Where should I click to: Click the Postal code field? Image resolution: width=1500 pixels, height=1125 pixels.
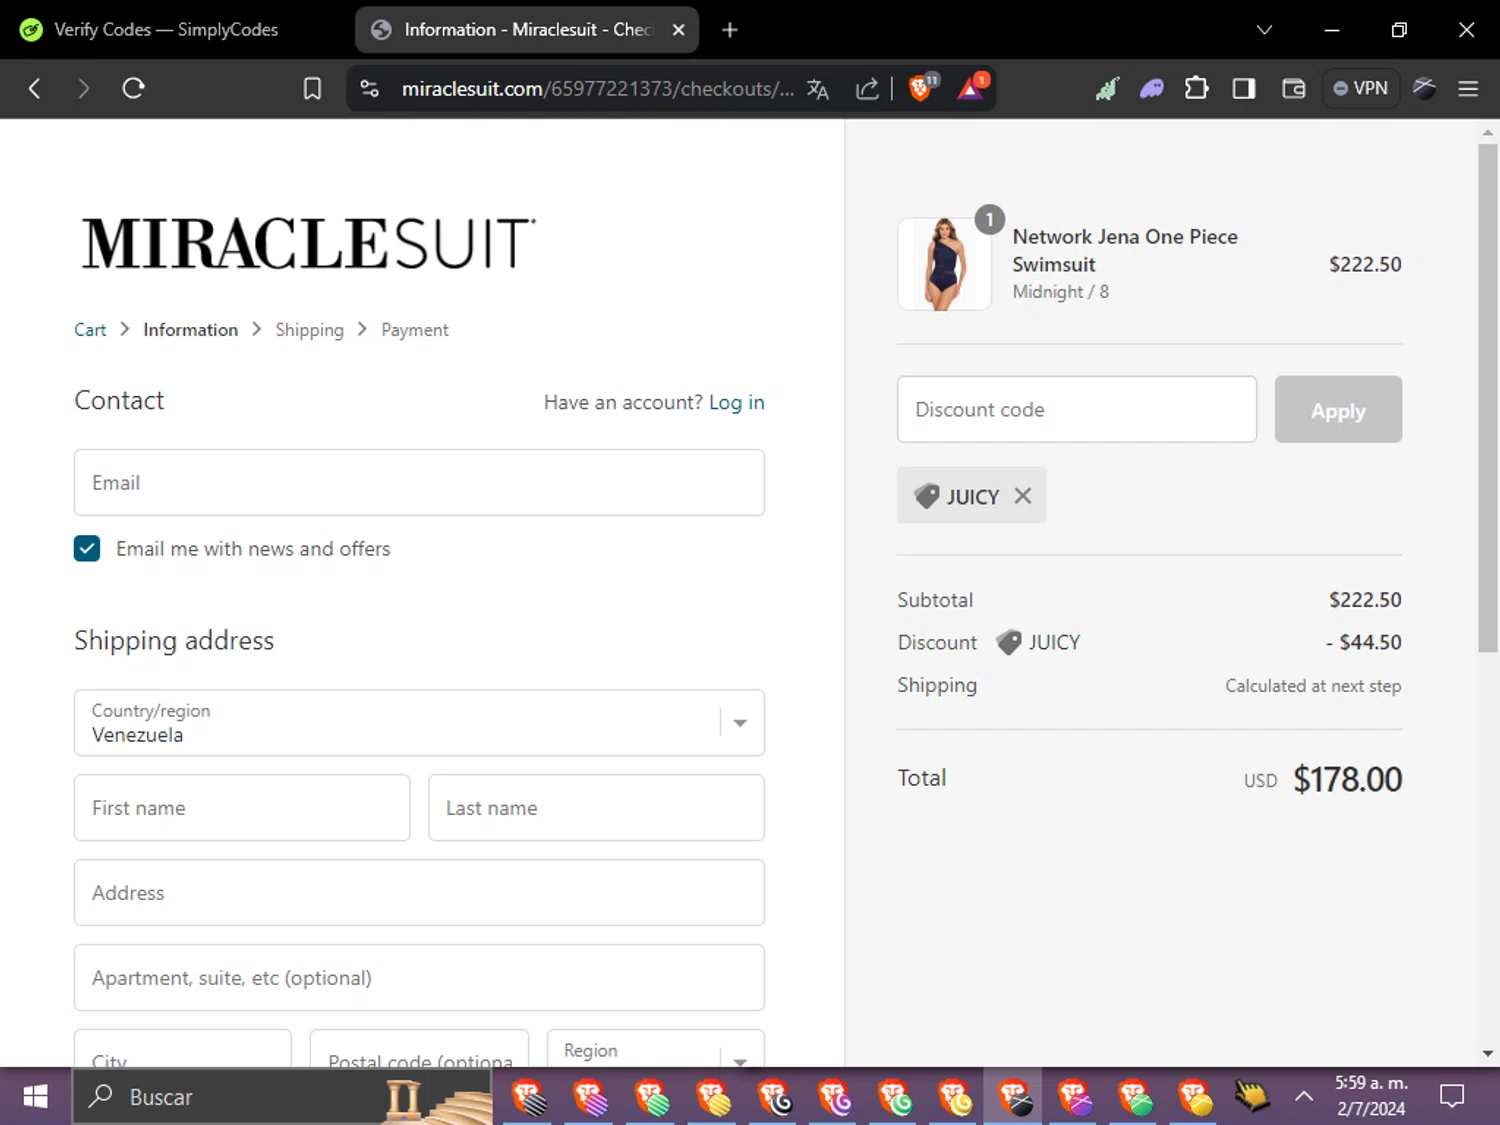click(x=419, y=1050)
